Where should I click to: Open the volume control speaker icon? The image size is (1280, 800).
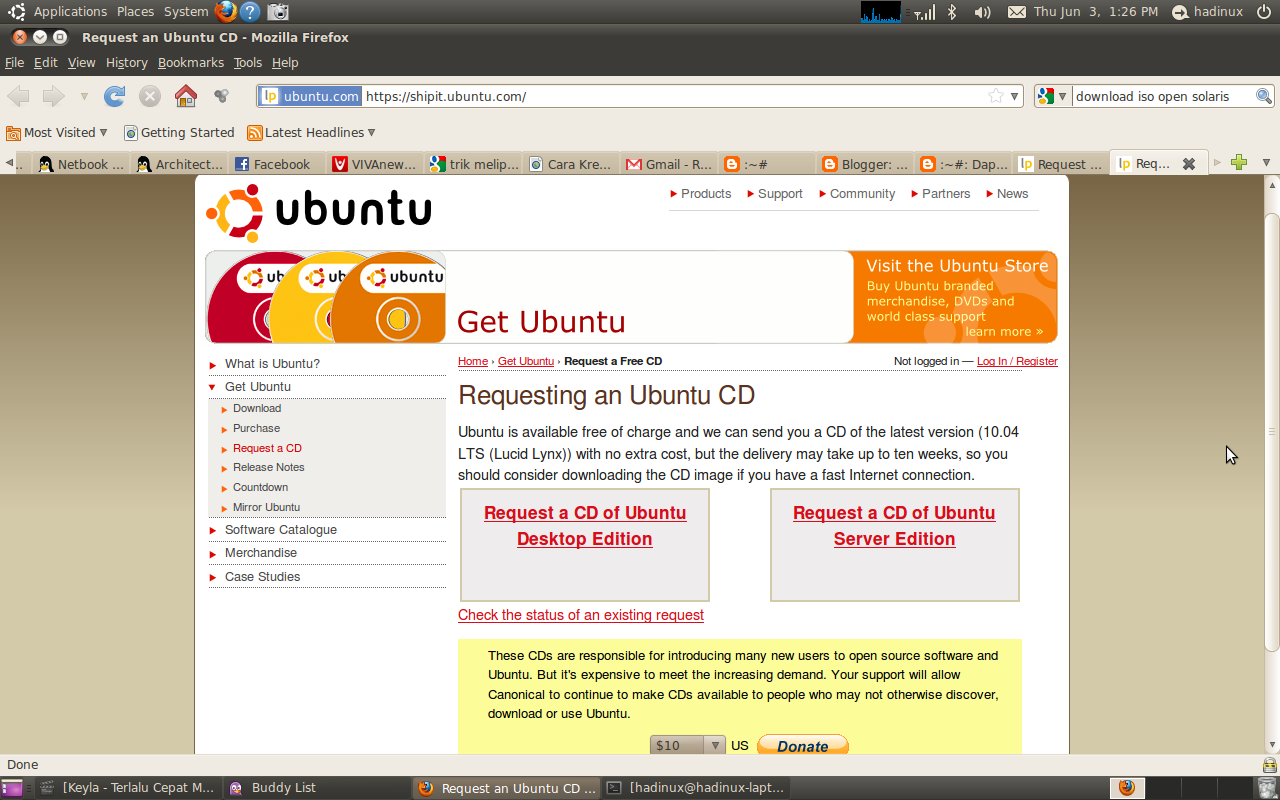pos(980,11)
